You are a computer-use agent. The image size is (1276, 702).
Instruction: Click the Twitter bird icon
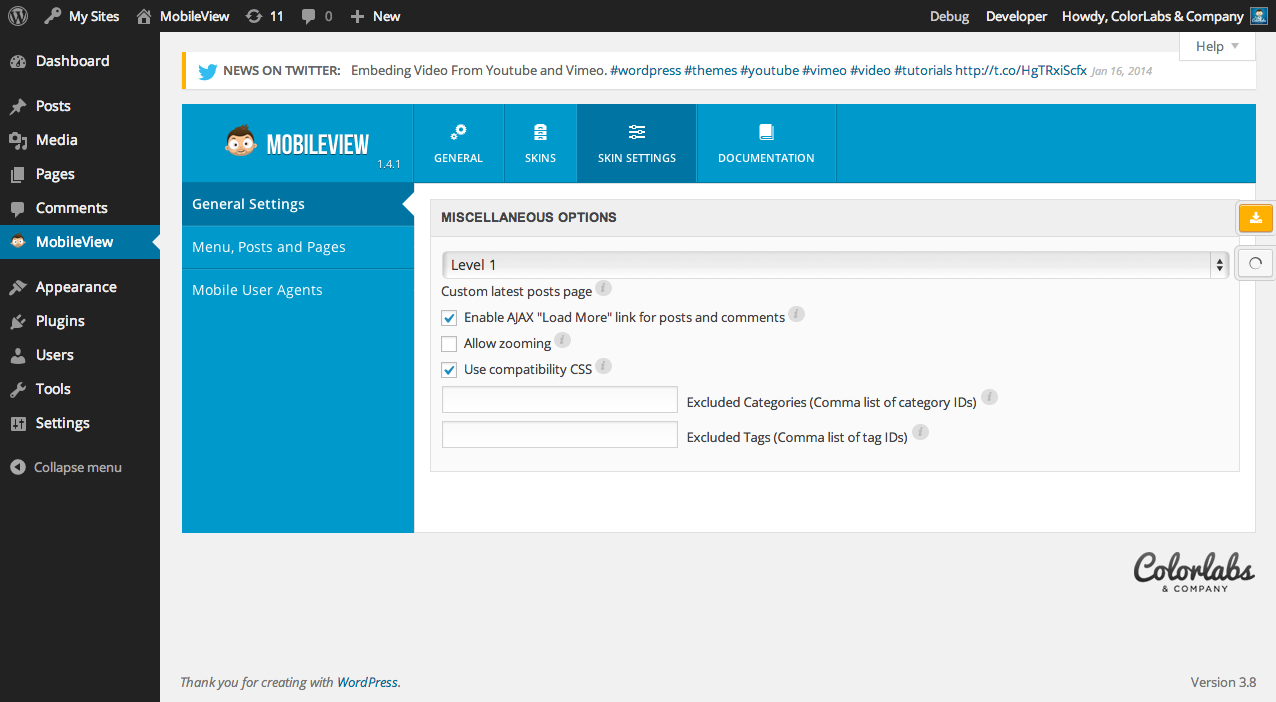(x=208, y=71)
